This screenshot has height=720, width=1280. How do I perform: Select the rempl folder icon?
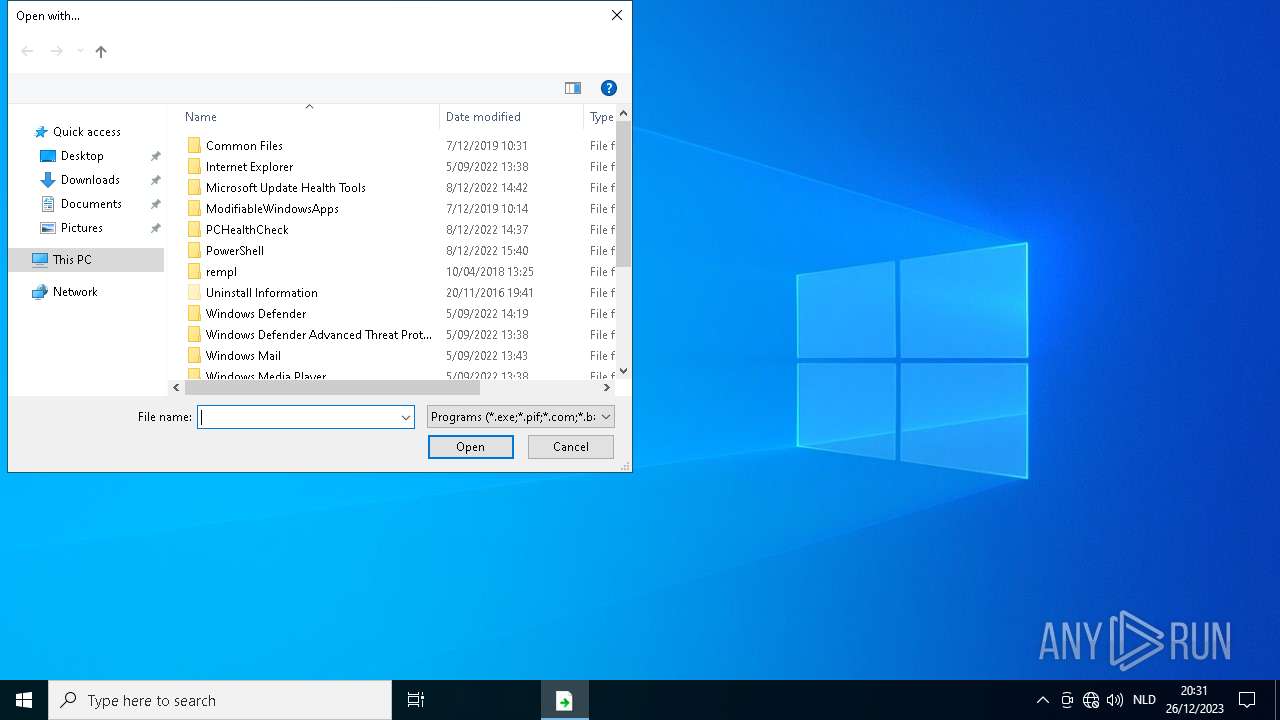[194, 272]
